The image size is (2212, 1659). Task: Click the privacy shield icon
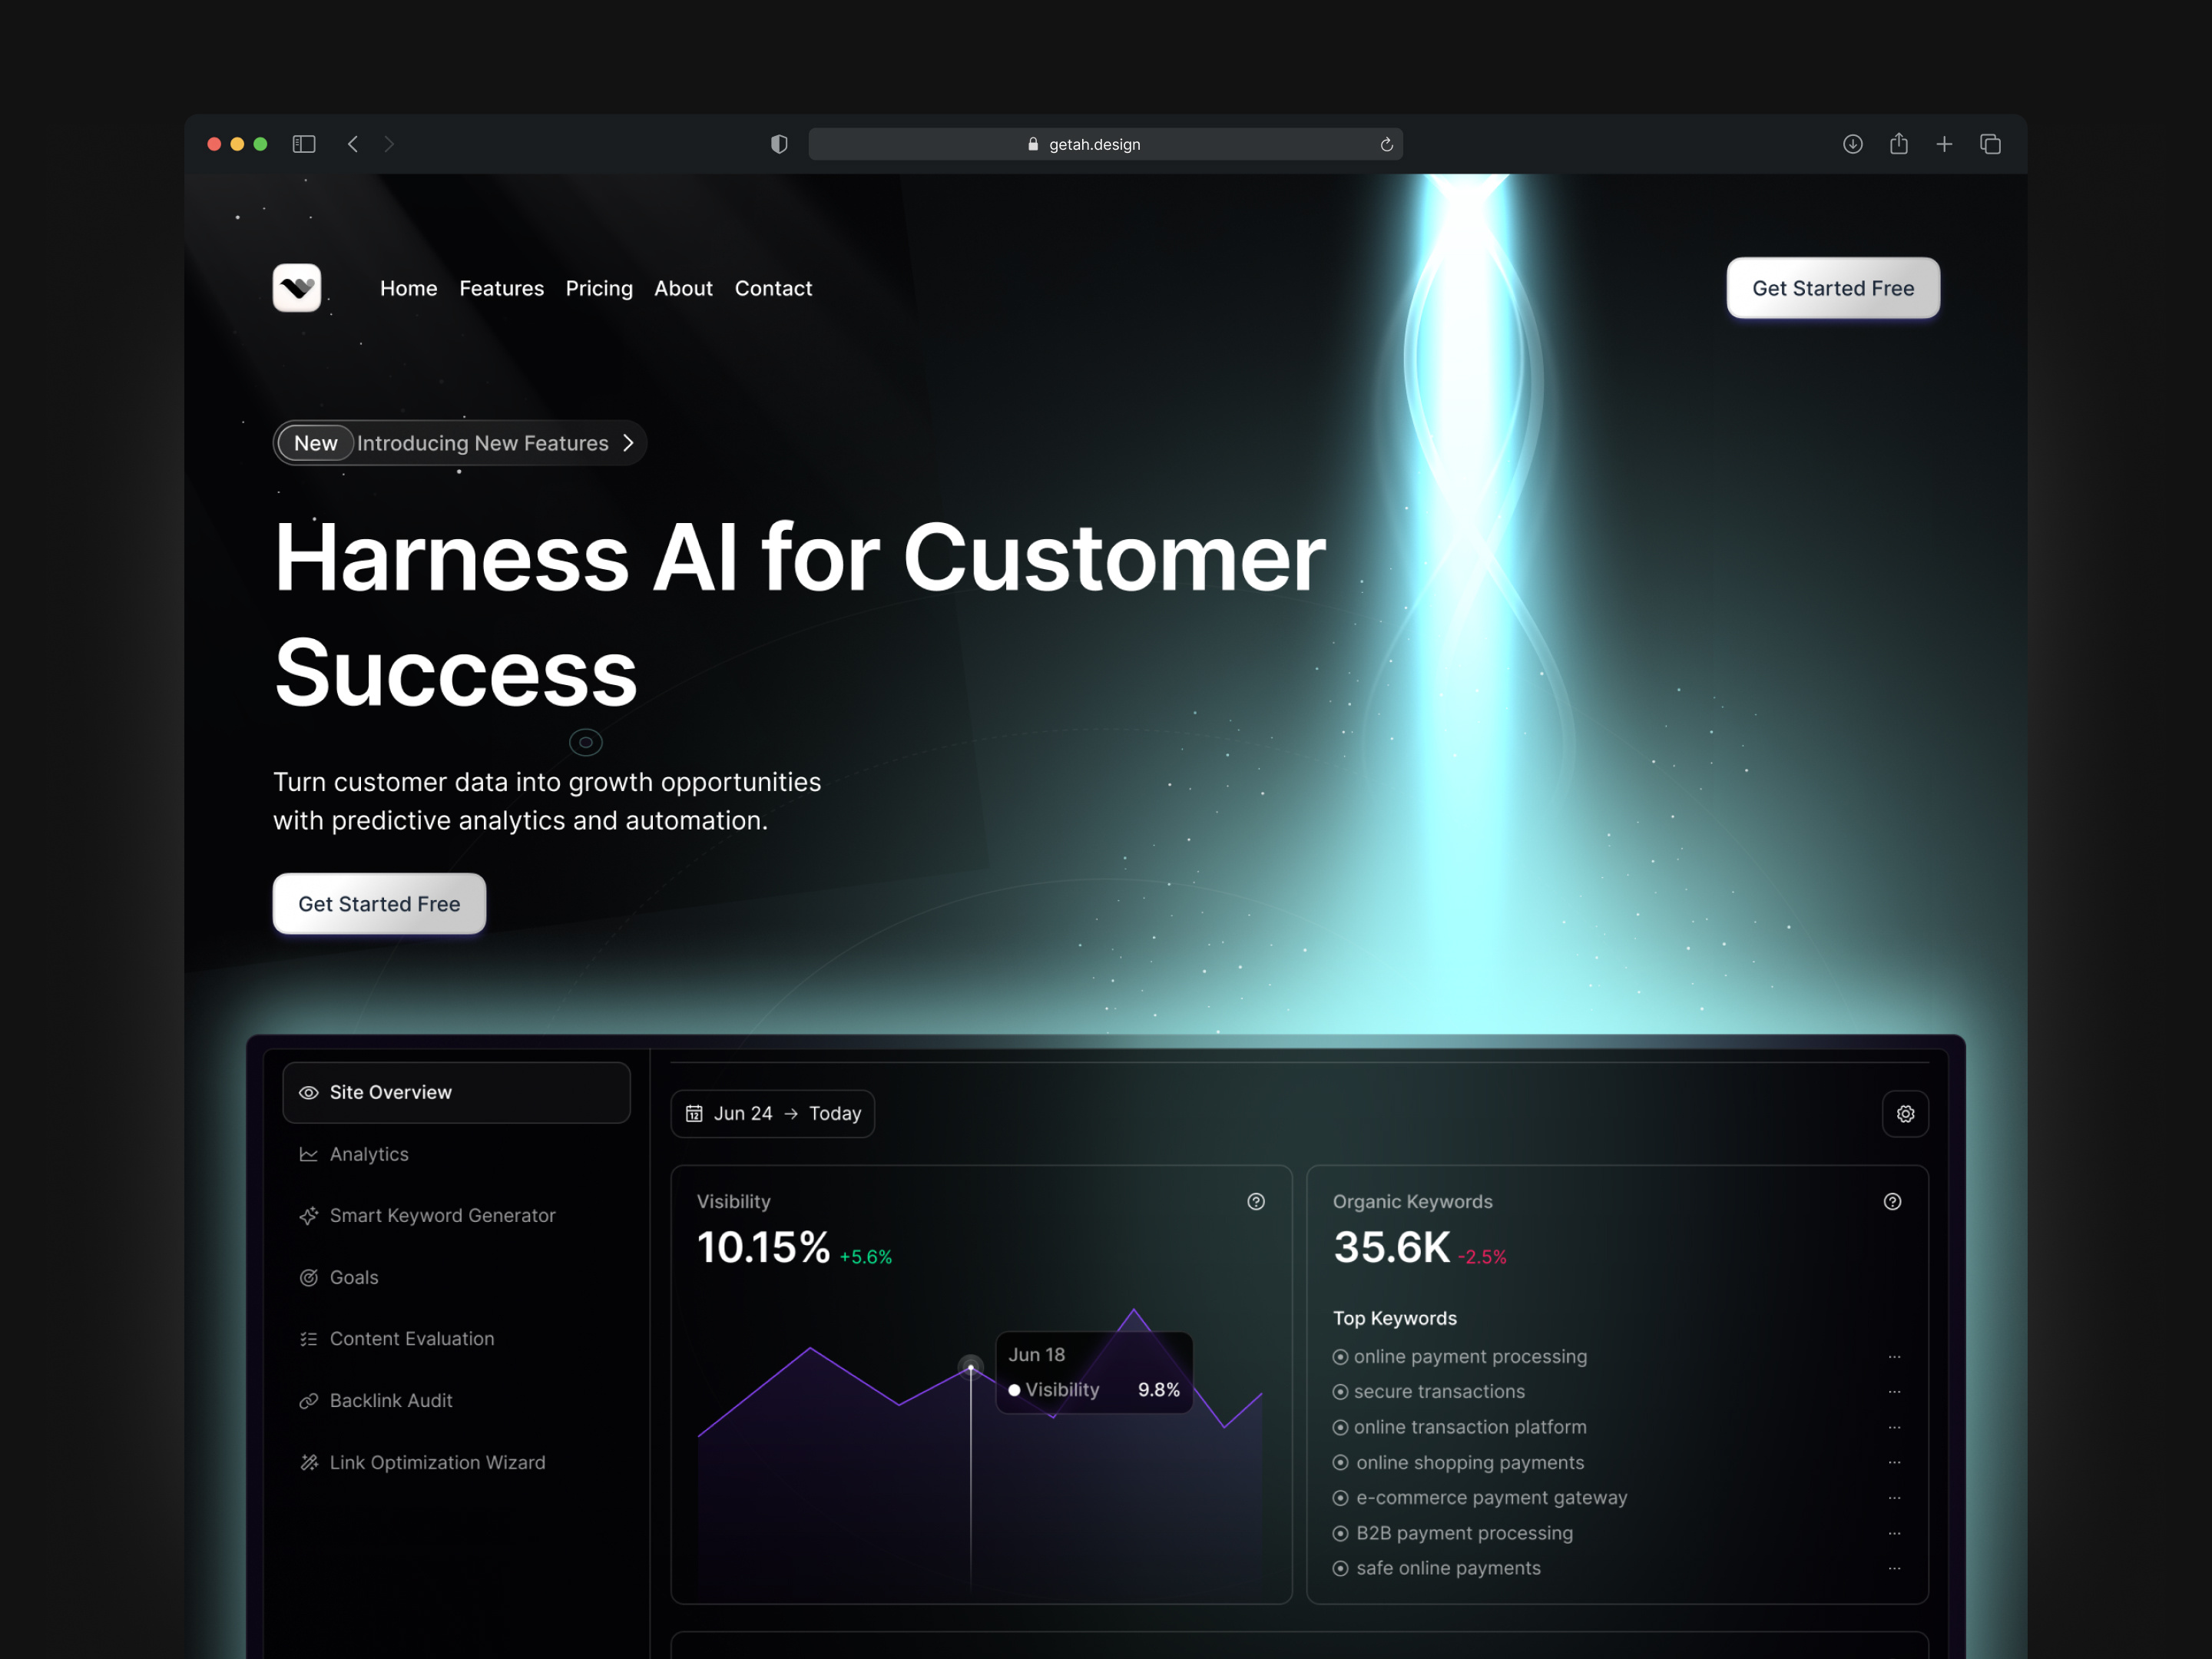pyautogui.click(x=779, y=144)
